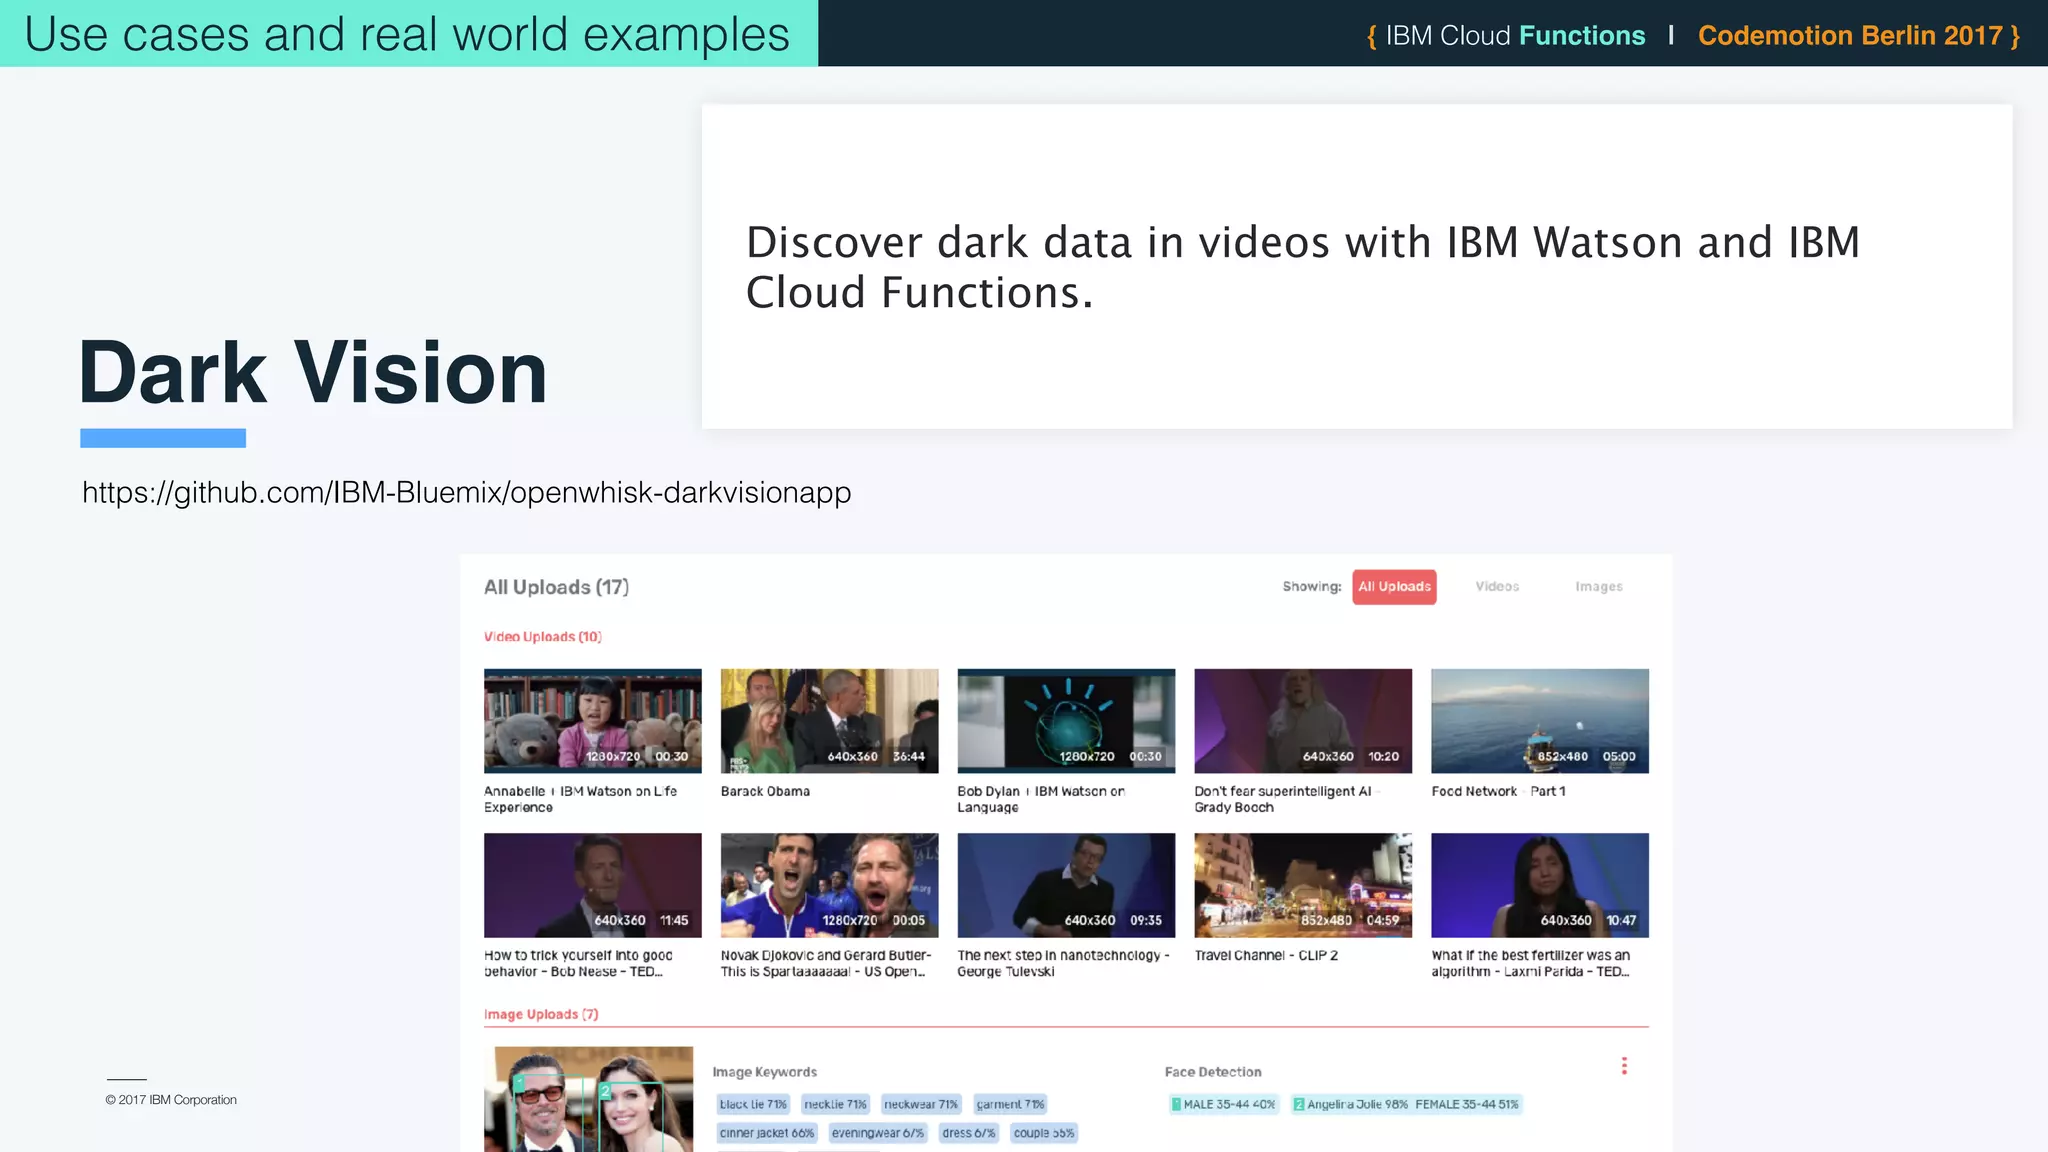
Task: Open the Laxmi Parida TED video thumbnail
Action: click(1540, 885)
